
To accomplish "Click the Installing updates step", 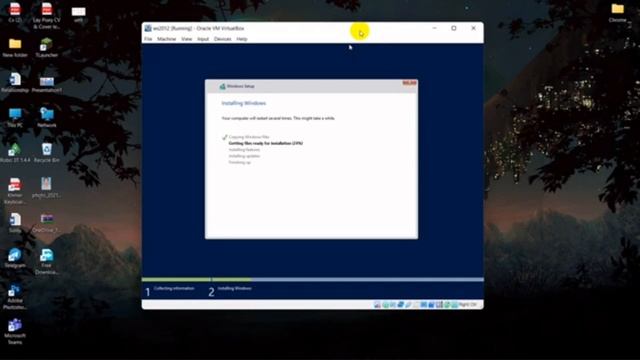I will coord(244,156).
